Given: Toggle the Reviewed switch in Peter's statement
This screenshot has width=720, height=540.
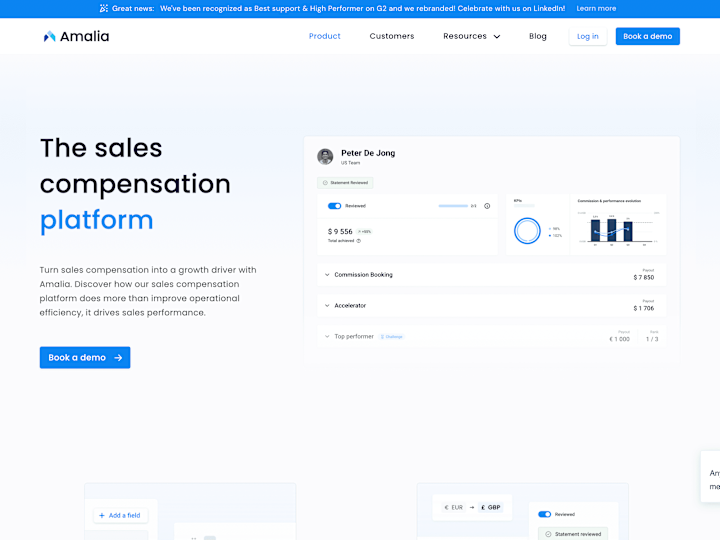Looking at the screenshot, I should click(x=334, y=206).
